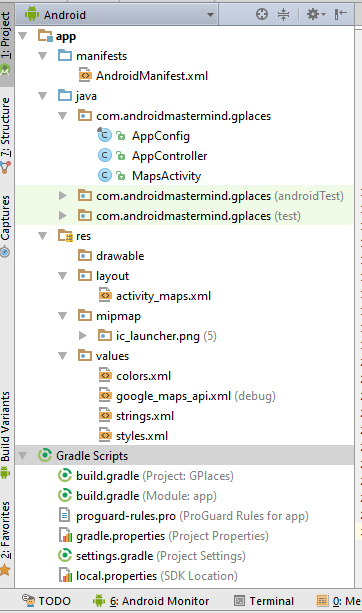Select proguard-rules.pro file
Image resolution: width=362 pixels, height=613 pixels.
[x=192, y=516]
